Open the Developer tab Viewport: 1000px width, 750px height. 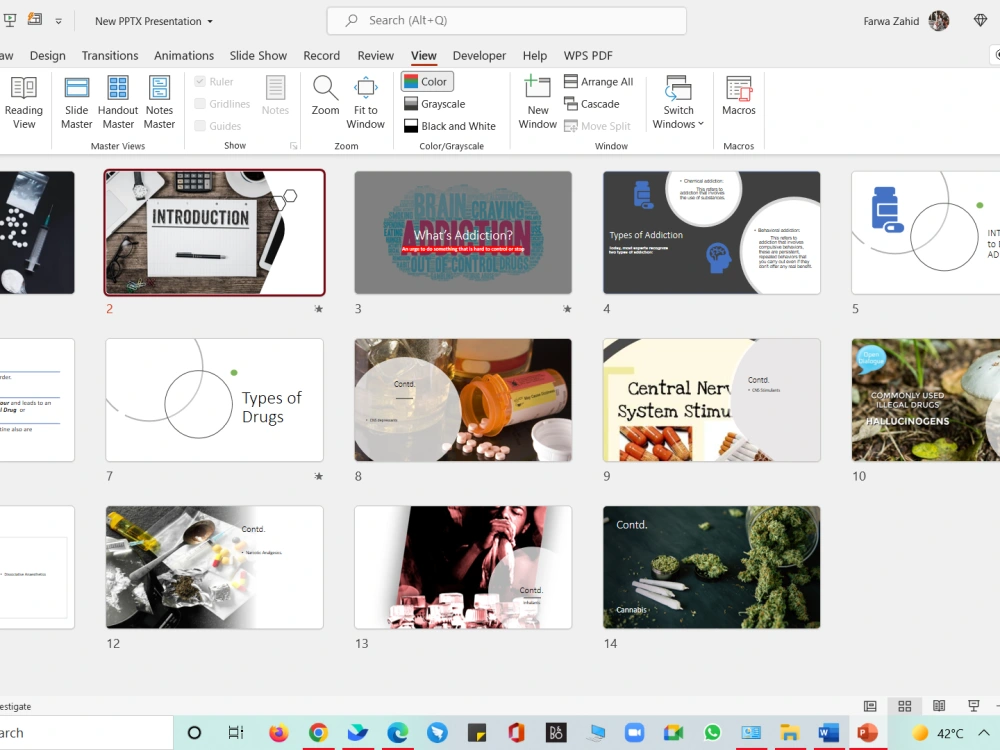[x=479, y=55]
